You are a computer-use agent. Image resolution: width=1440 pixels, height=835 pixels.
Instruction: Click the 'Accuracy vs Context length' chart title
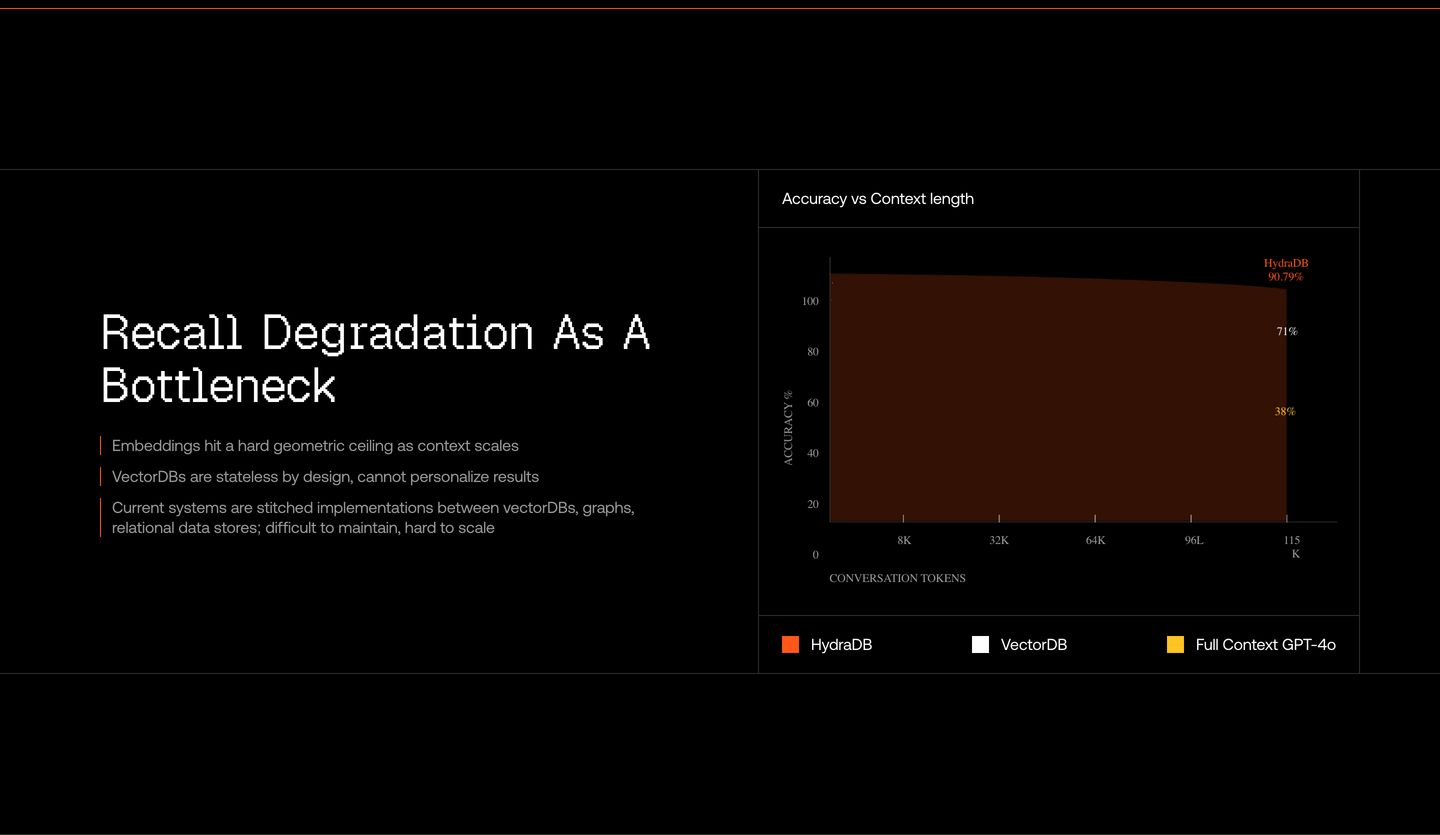coord(878,199)
